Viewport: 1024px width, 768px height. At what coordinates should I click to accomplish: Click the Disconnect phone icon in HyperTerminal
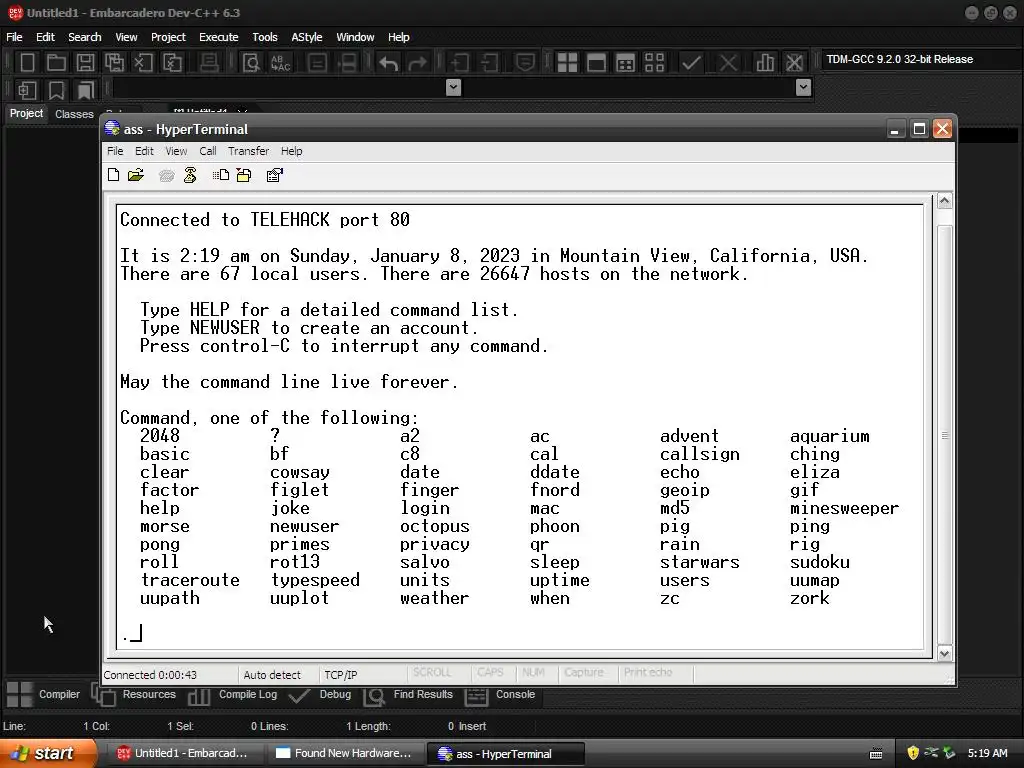(190, 175)
